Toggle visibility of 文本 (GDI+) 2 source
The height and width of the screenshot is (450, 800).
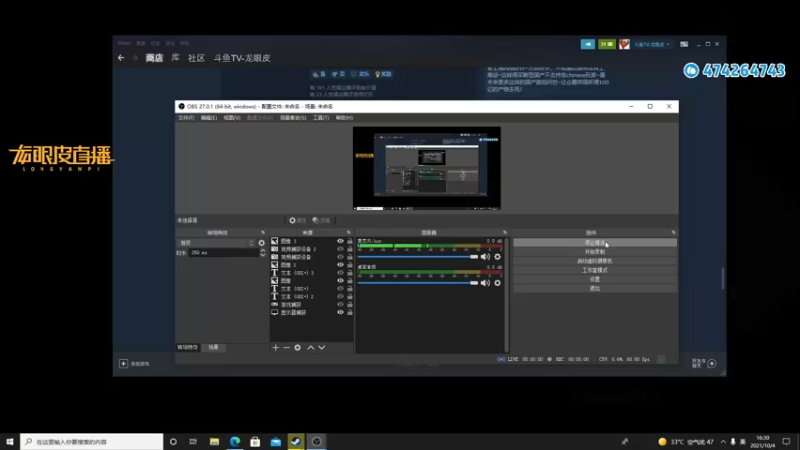click(x=340, y=296)
